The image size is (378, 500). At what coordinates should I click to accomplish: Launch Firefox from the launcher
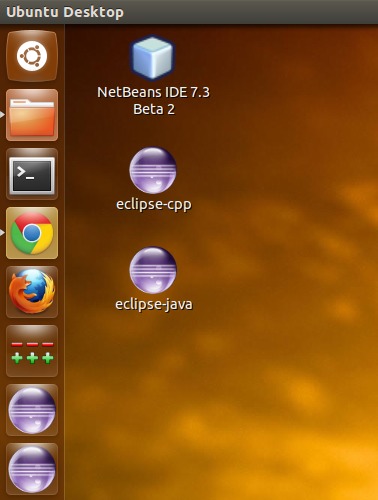click(32, 292)
